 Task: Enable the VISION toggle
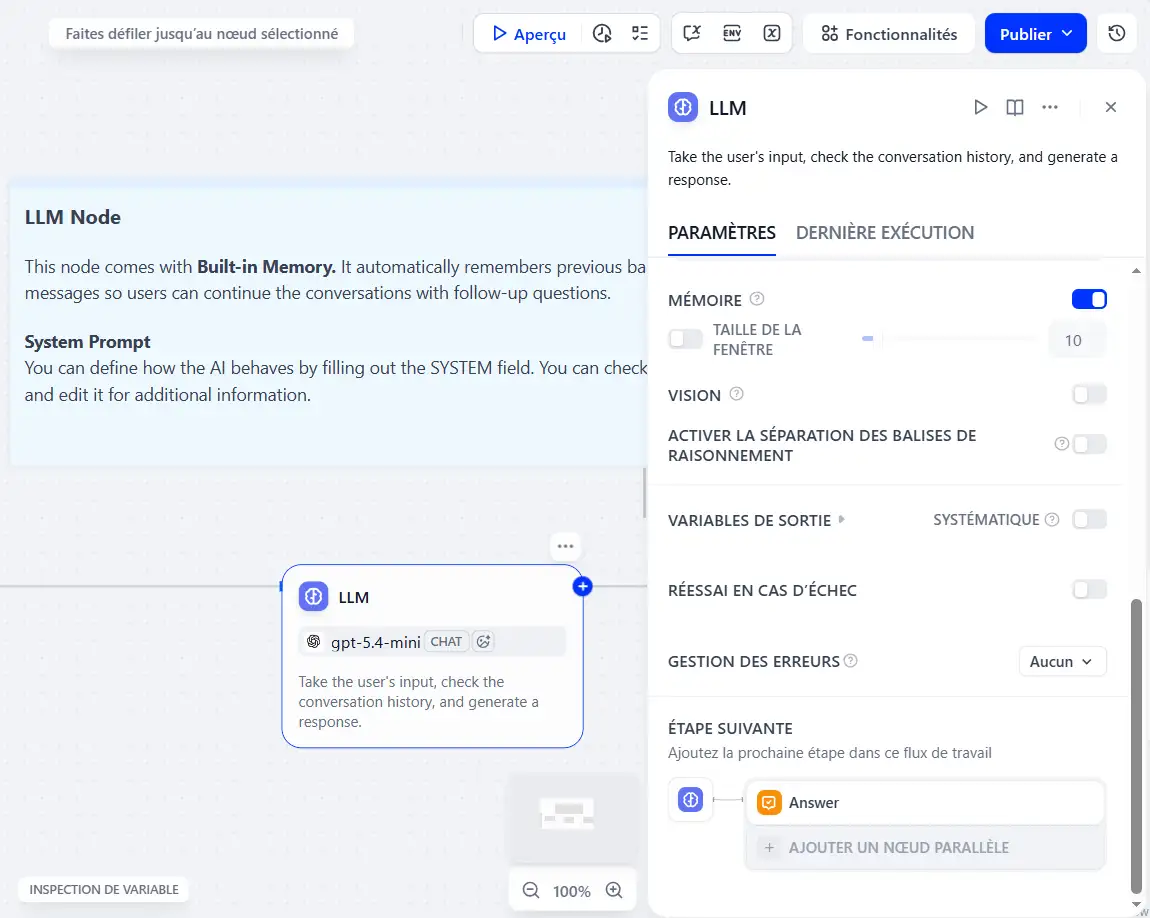click(x=1088, y=394)
